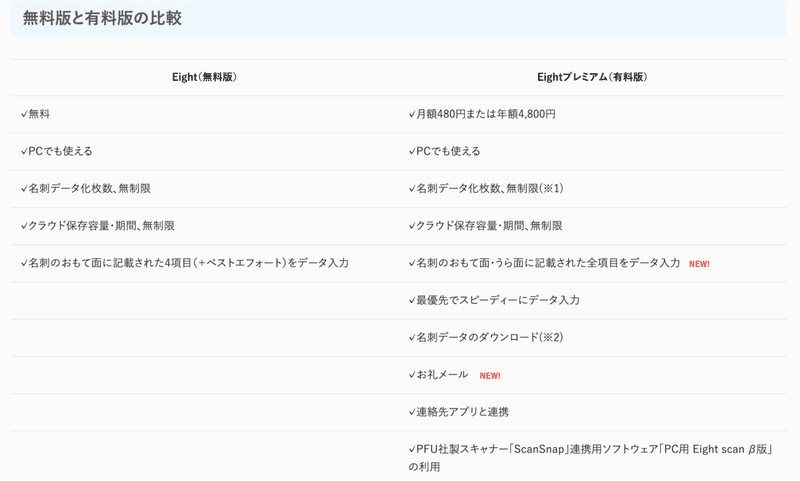Click 名刺データのダウンロード(※2)
The image size is (800, 481).
point(486,337)
